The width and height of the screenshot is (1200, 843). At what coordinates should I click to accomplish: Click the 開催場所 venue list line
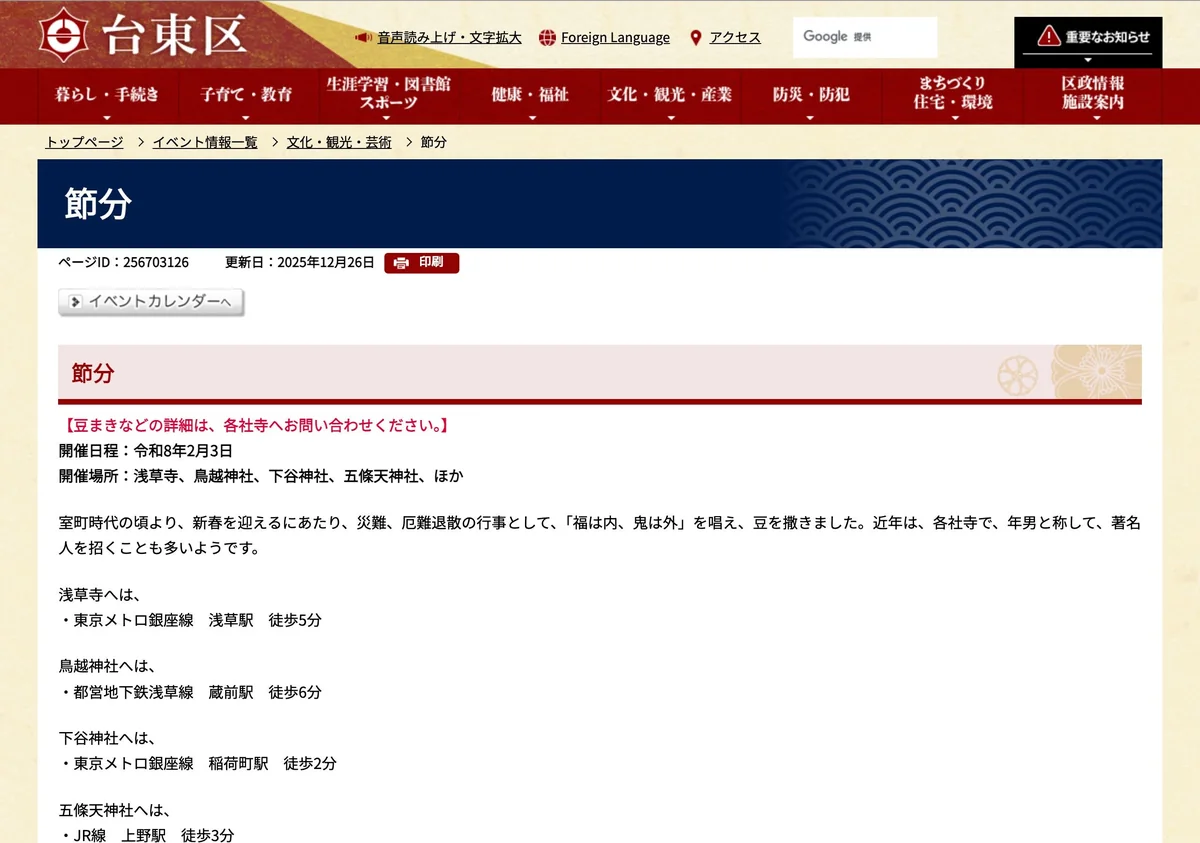pos(261,476)
